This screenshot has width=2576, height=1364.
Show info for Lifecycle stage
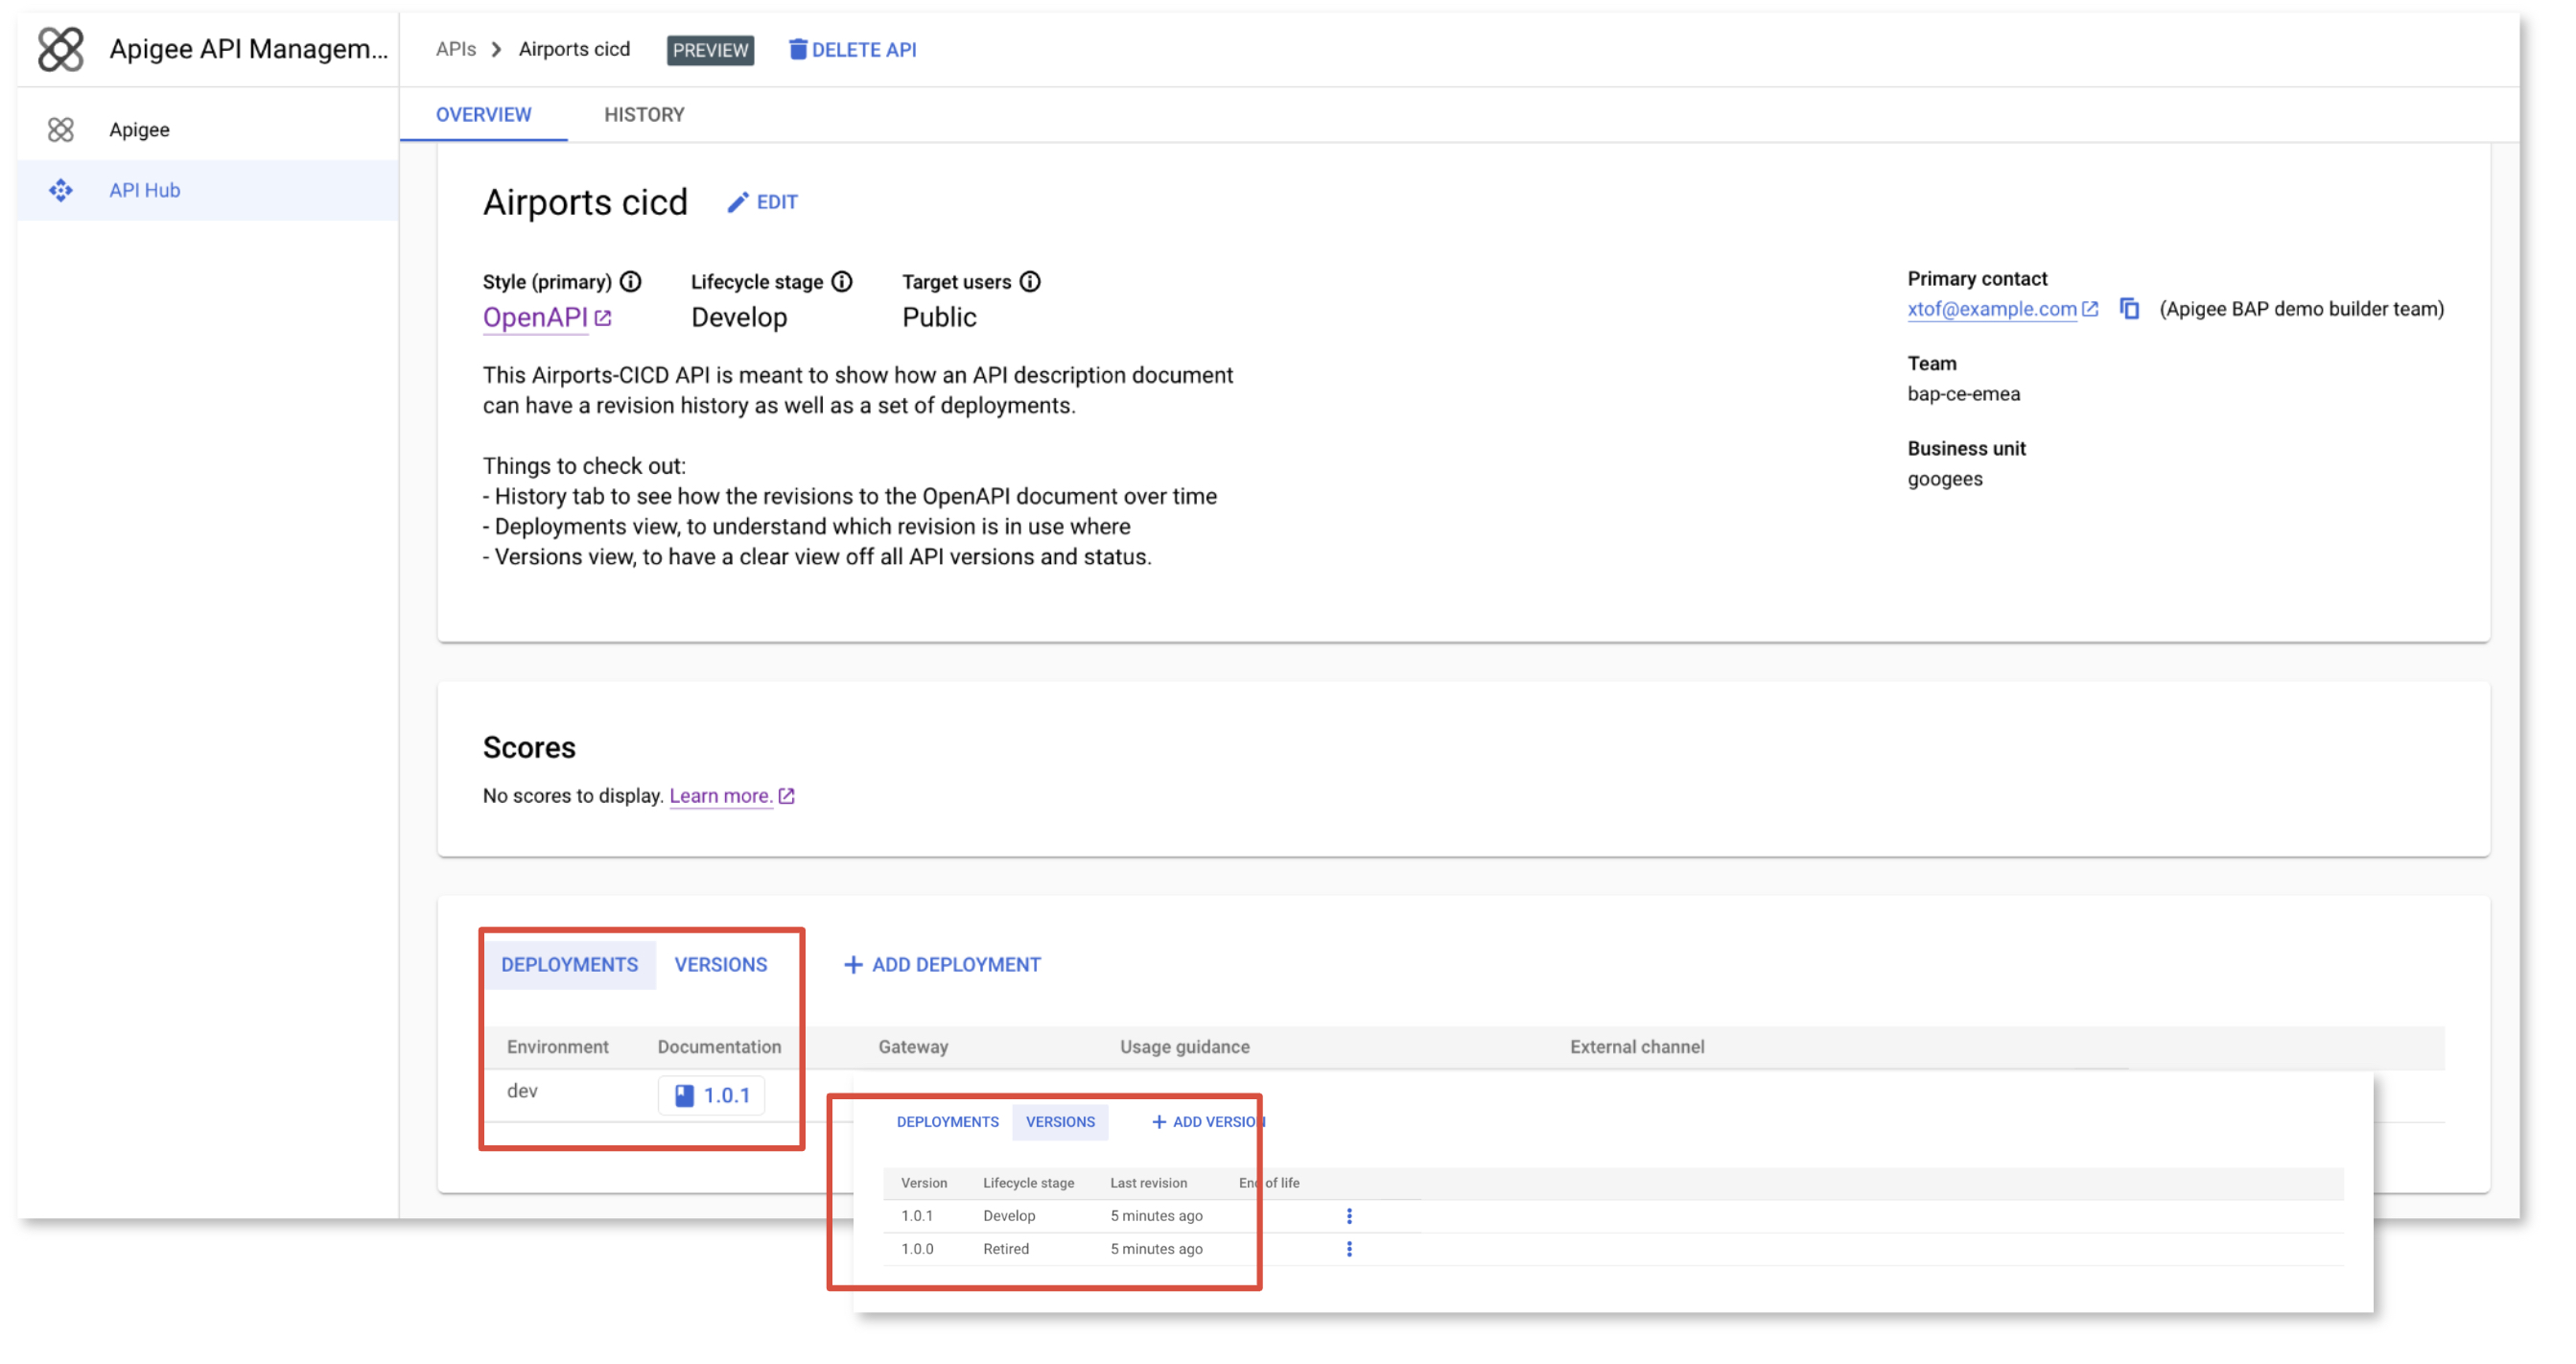tap(842, 281)
